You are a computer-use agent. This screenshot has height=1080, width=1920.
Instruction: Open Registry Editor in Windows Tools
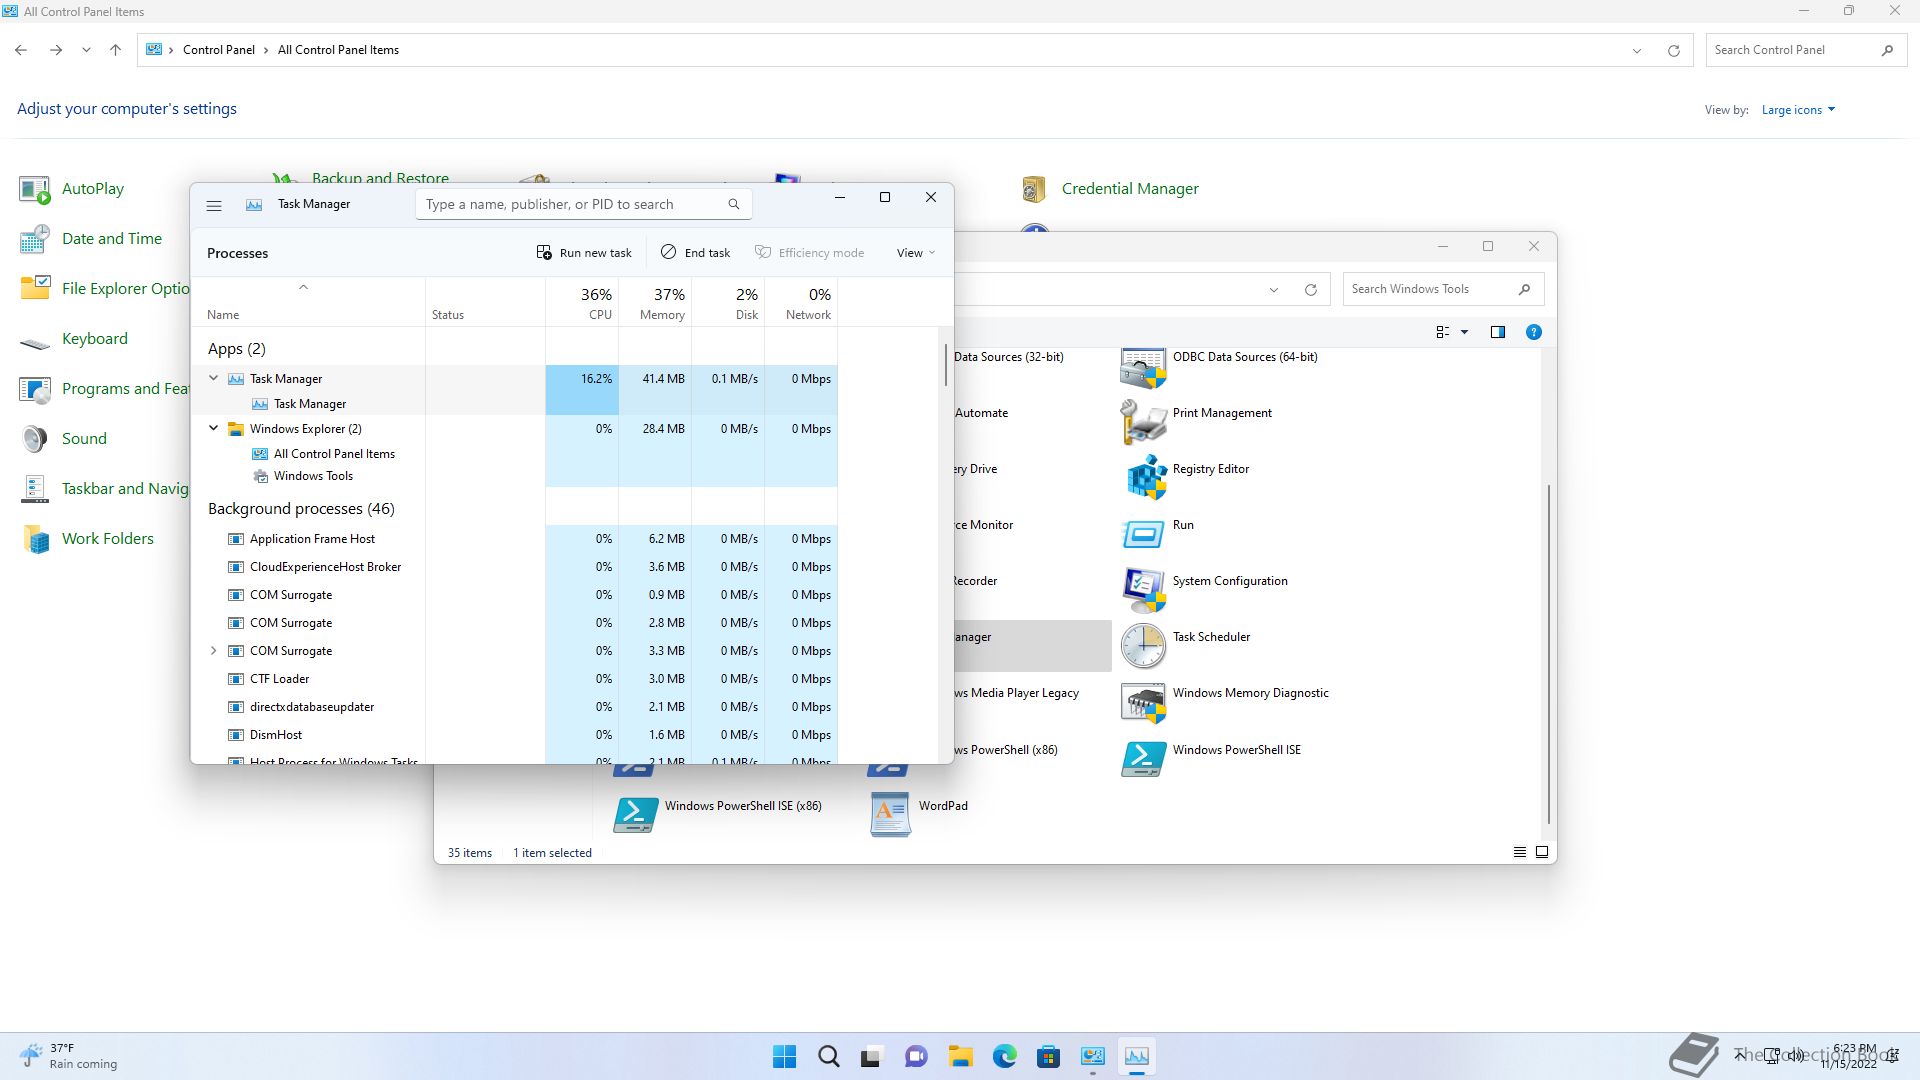1185,479
